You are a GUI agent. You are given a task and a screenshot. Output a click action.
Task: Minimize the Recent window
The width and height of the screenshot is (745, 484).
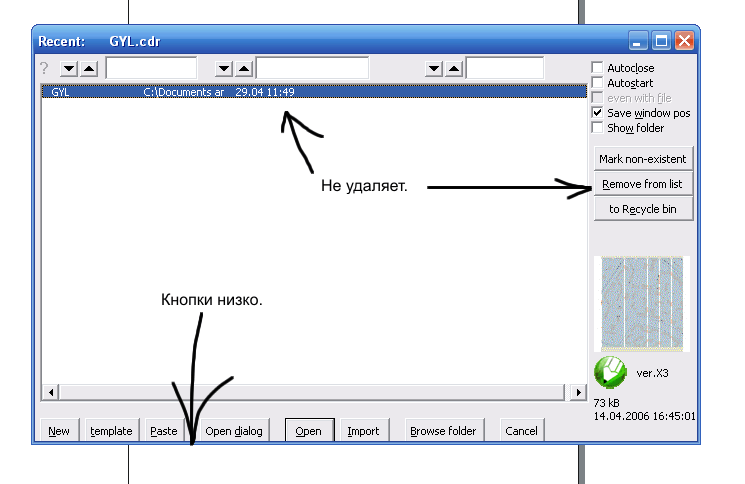click(x=638, y=41)
